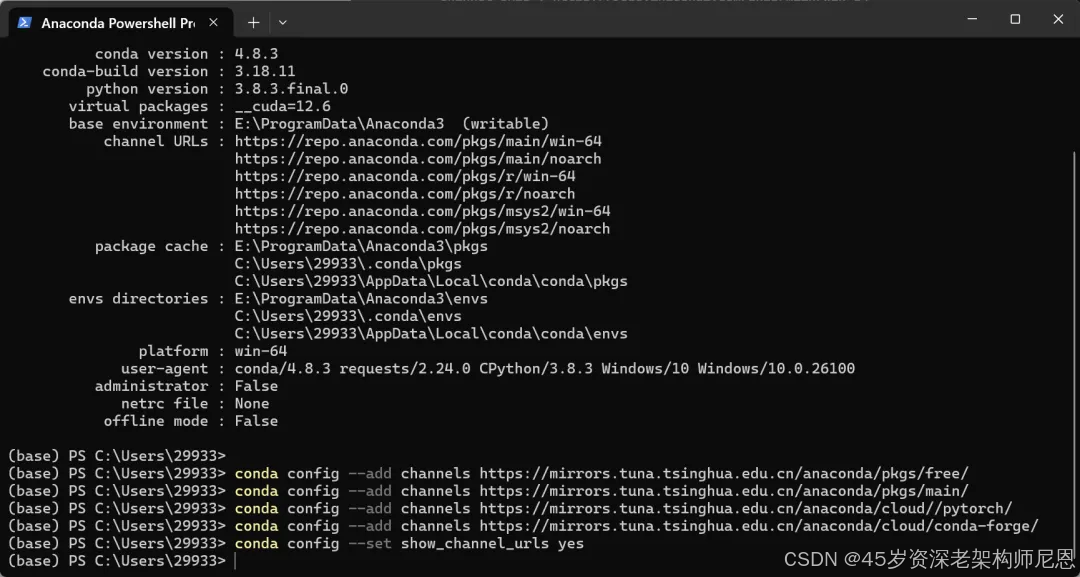Click the command adding tsinghua pkgs/main/ channel
1080x577 pixels.
602,491
